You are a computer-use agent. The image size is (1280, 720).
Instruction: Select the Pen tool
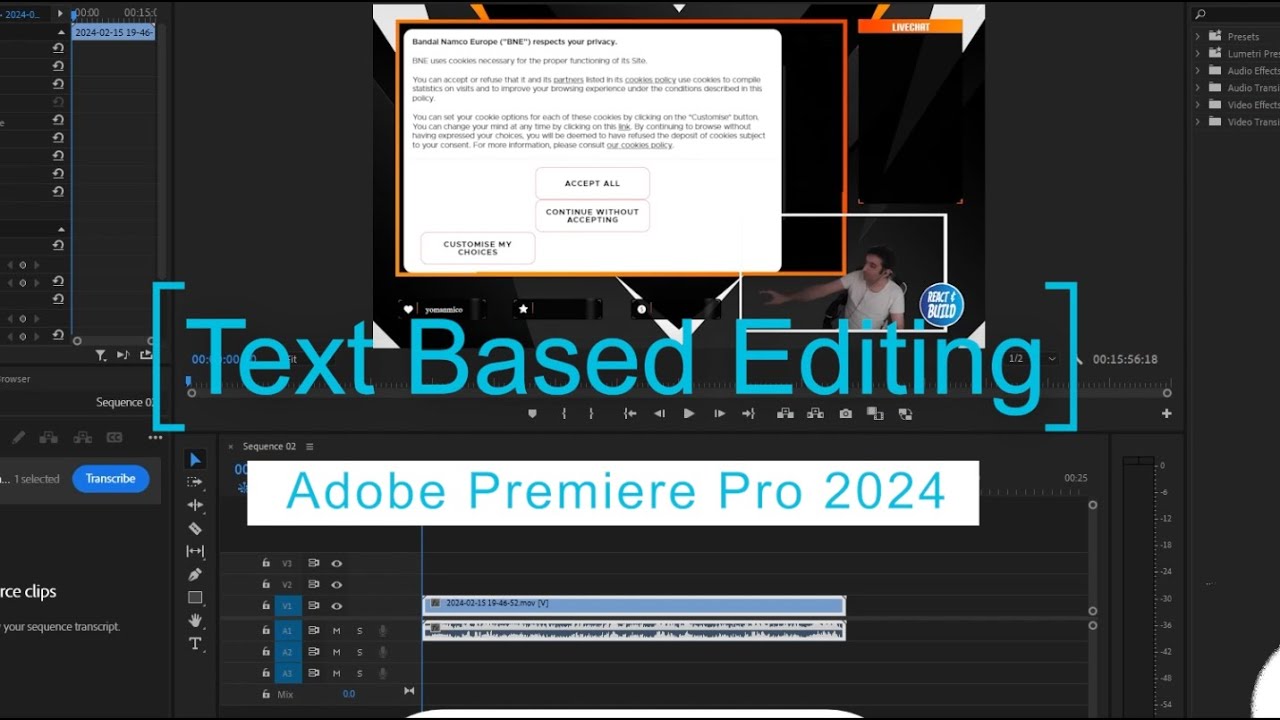(196, 574)
